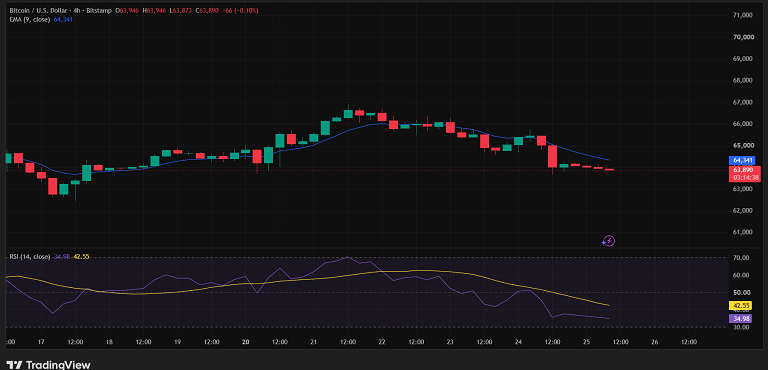768x370 pixels.
Task: Click date 22 on the time axis
Action: (x=382, y=342)
